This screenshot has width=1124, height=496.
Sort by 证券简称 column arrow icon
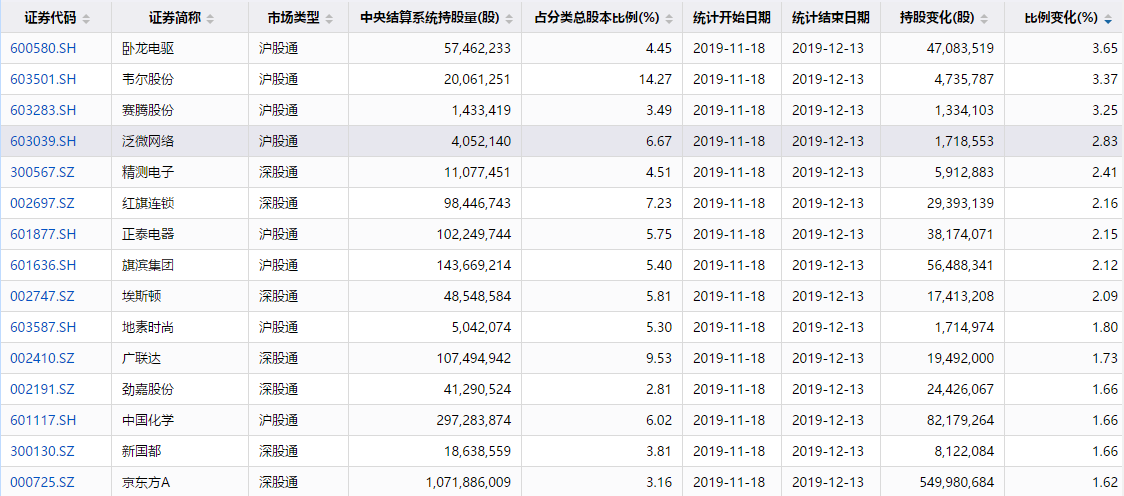pos(210,19)
